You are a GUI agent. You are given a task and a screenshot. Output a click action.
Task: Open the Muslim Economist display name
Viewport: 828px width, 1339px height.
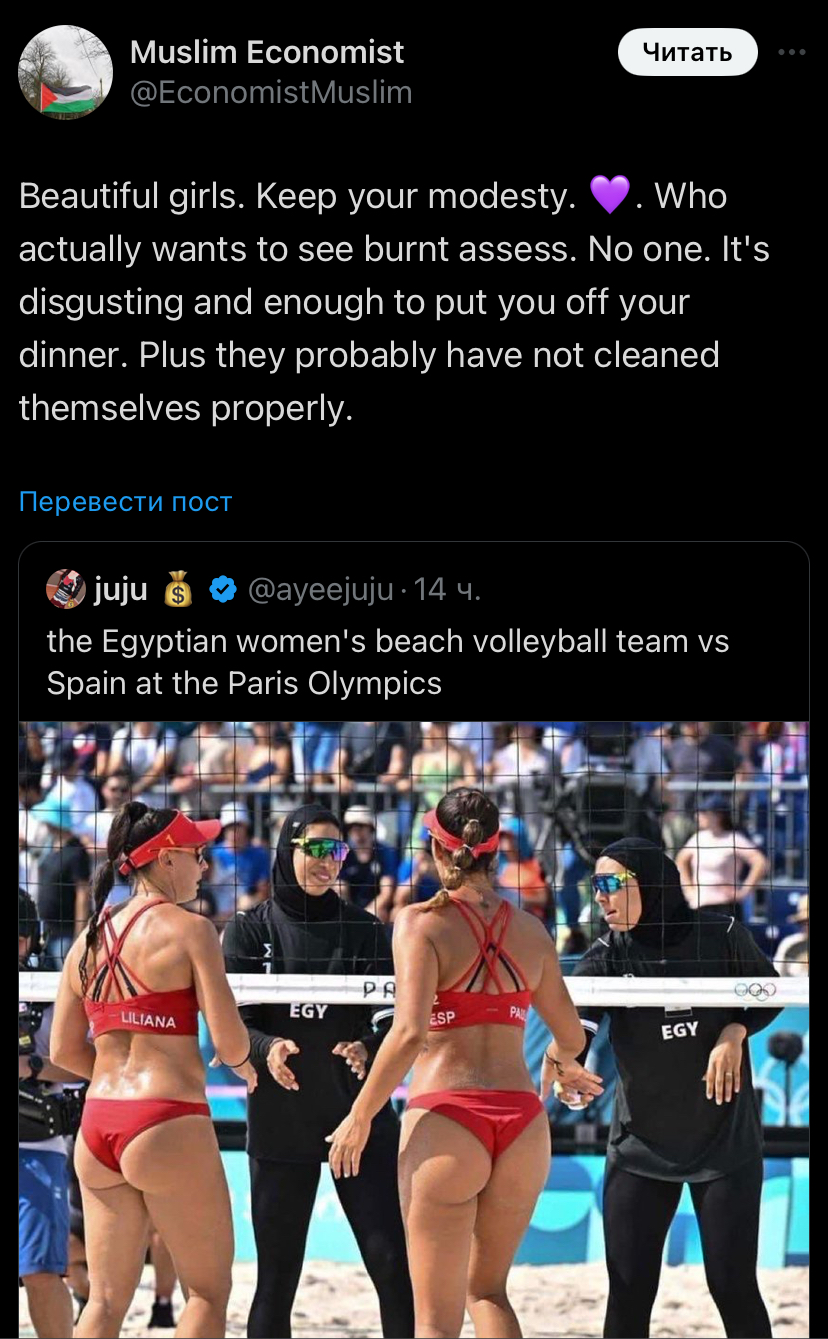[x=267, y=51]
